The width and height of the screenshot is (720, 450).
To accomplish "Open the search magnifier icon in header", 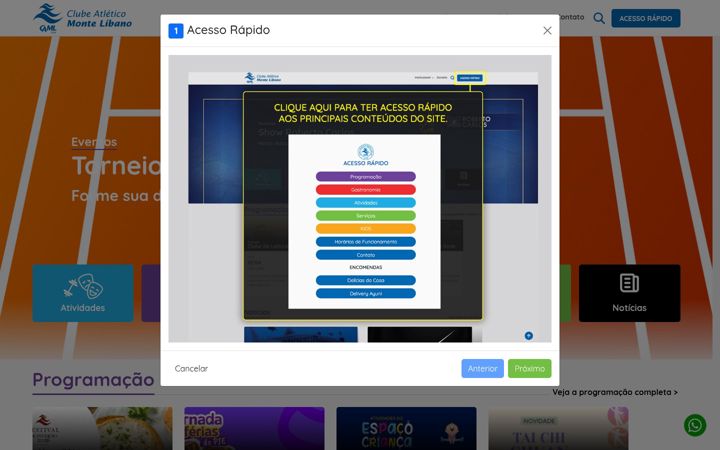I will pyautogui.click(x=599, y=18).
